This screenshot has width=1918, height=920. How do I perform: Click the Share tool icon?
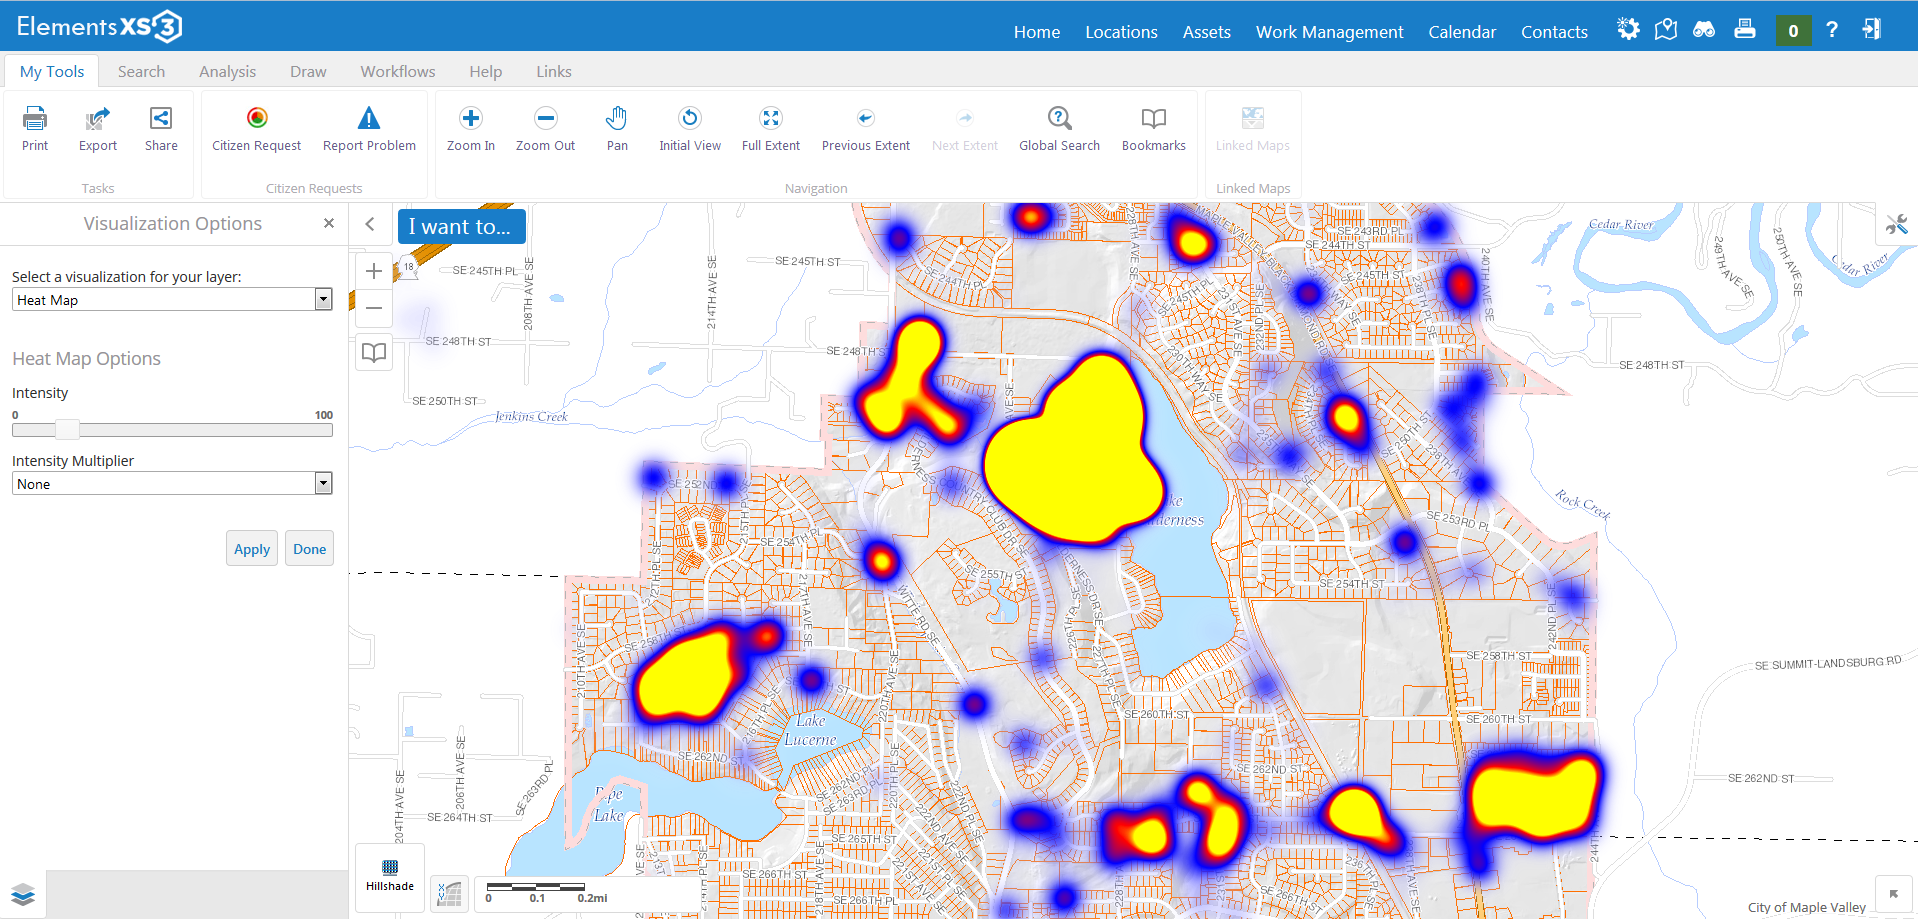pyautogui.click(x=161, y=119)
